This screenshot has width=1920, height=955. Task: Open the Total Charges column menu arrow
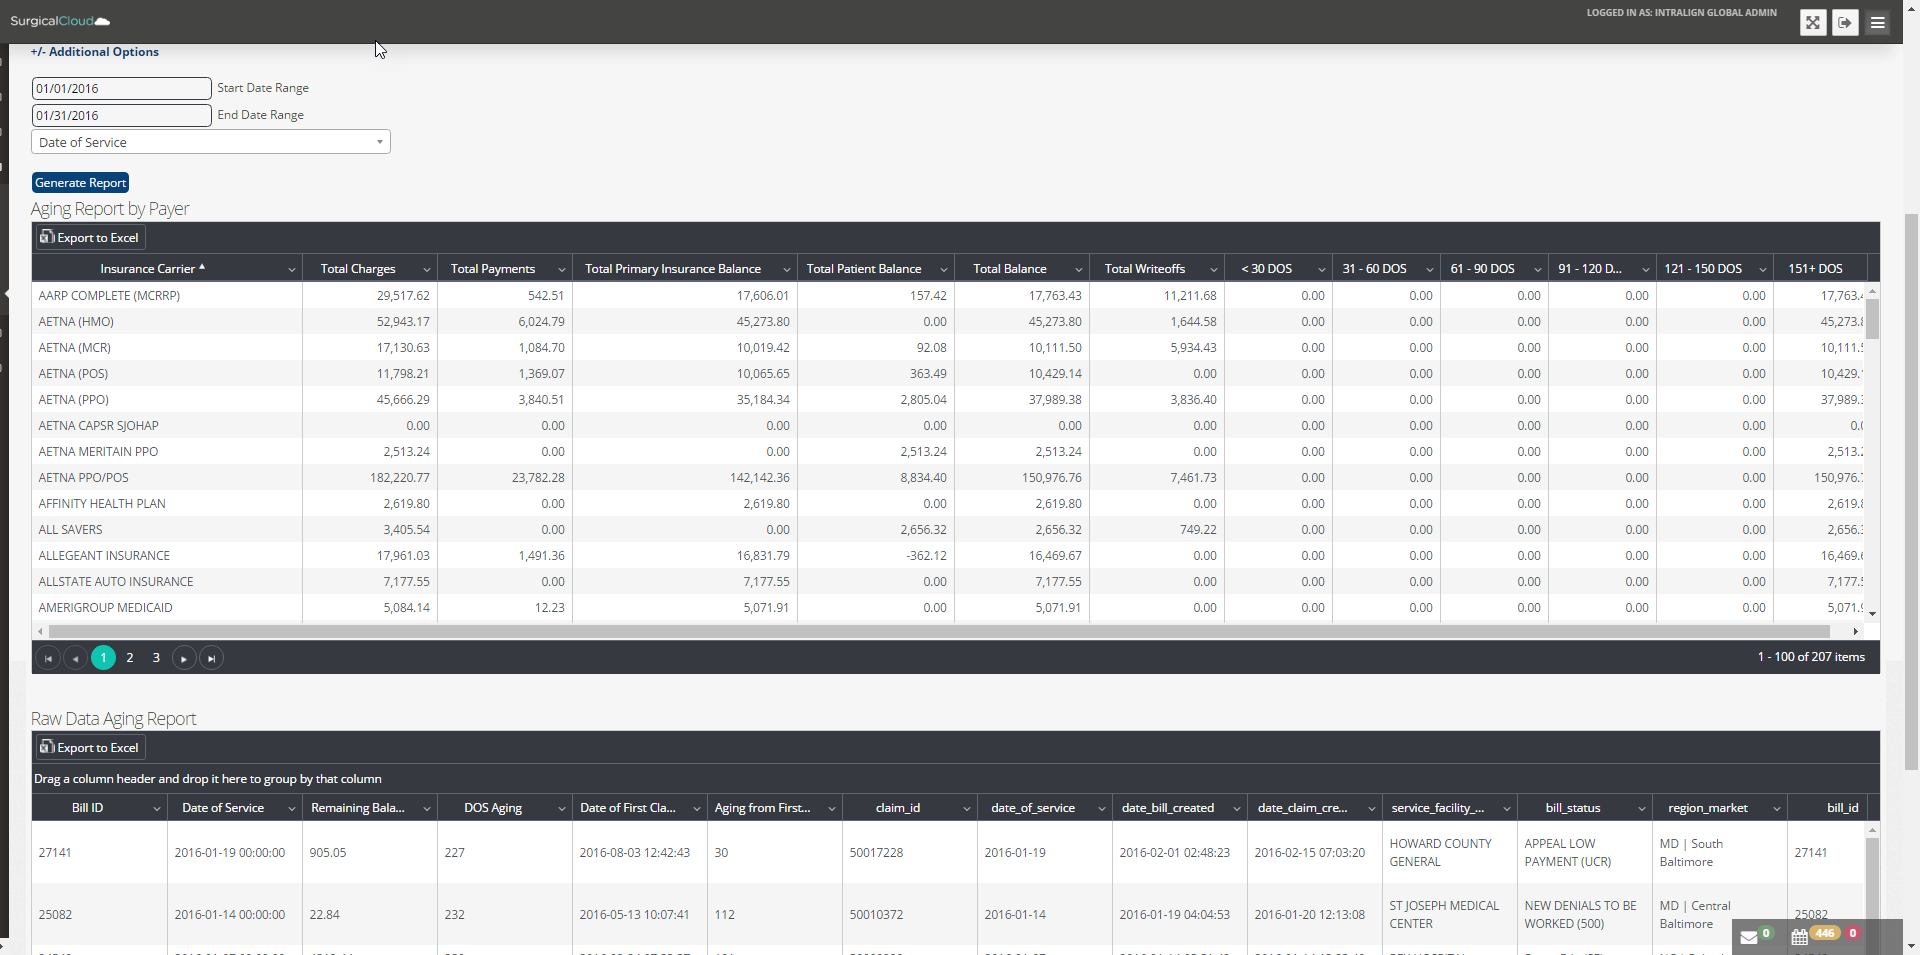426,270
